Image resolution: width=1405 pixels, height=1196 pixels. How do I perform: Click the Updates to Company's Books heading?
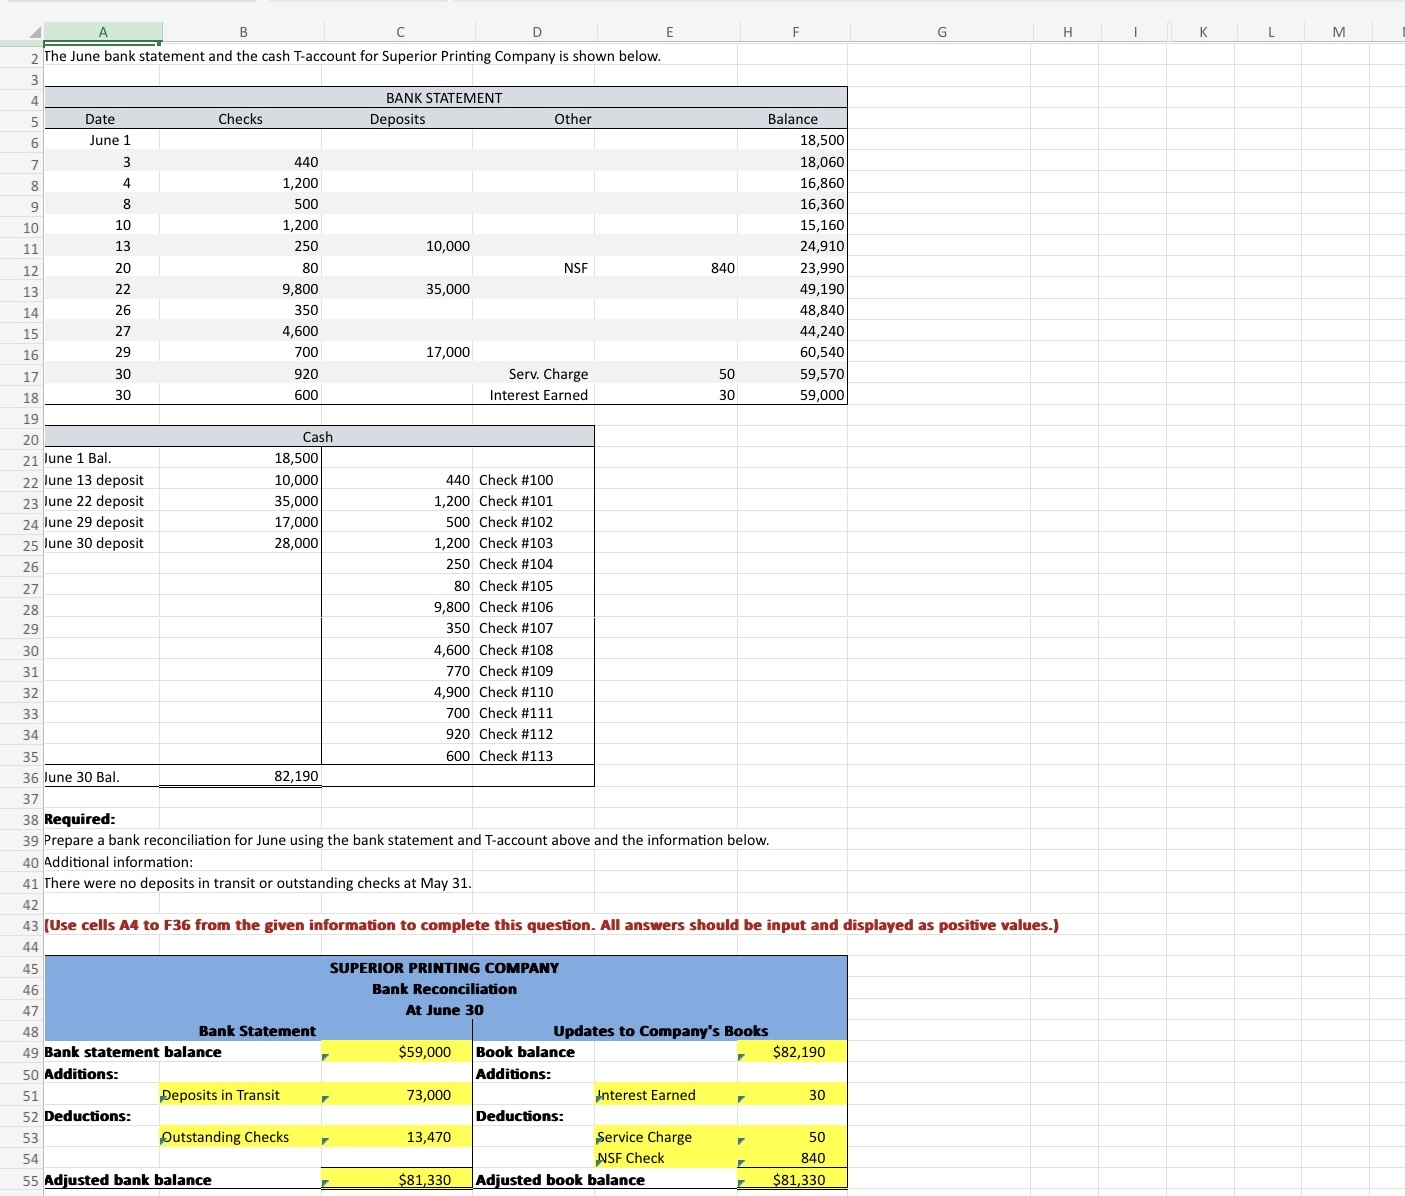[x=661, y=1031]
